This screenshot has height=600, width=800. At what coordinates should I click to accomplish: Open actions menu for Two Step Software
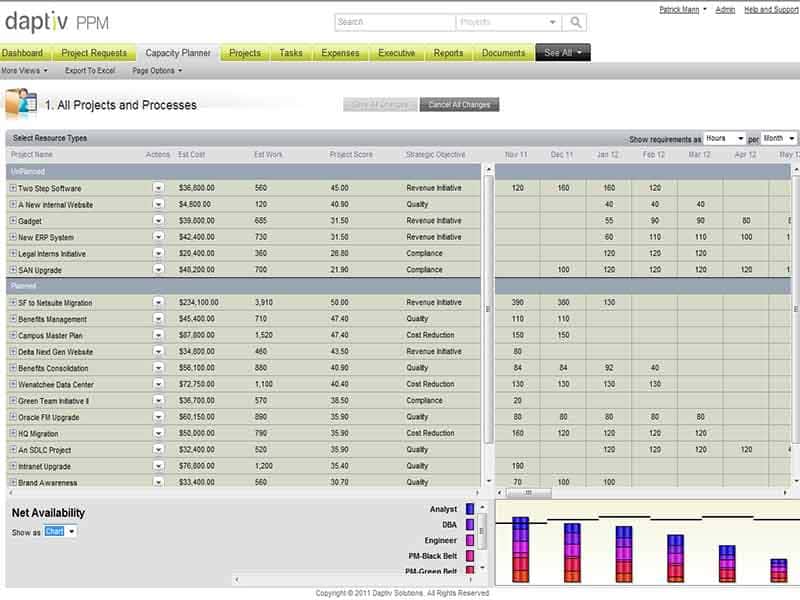click(158, 188)
